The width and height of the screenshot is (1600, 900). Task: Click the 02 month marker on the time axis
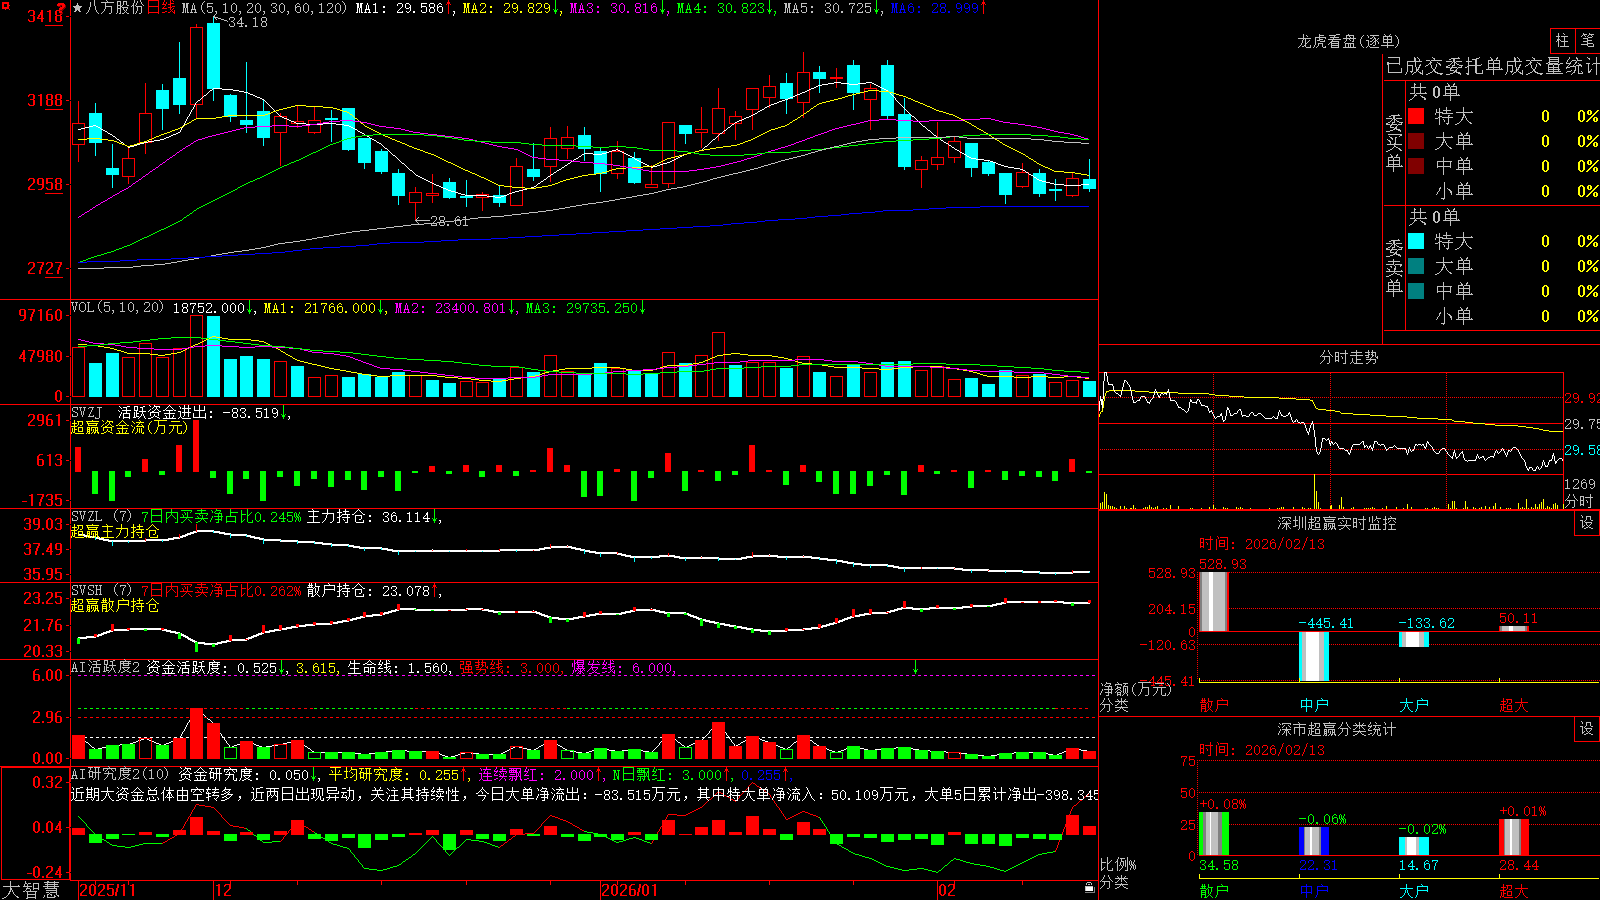tap(947, 890)
